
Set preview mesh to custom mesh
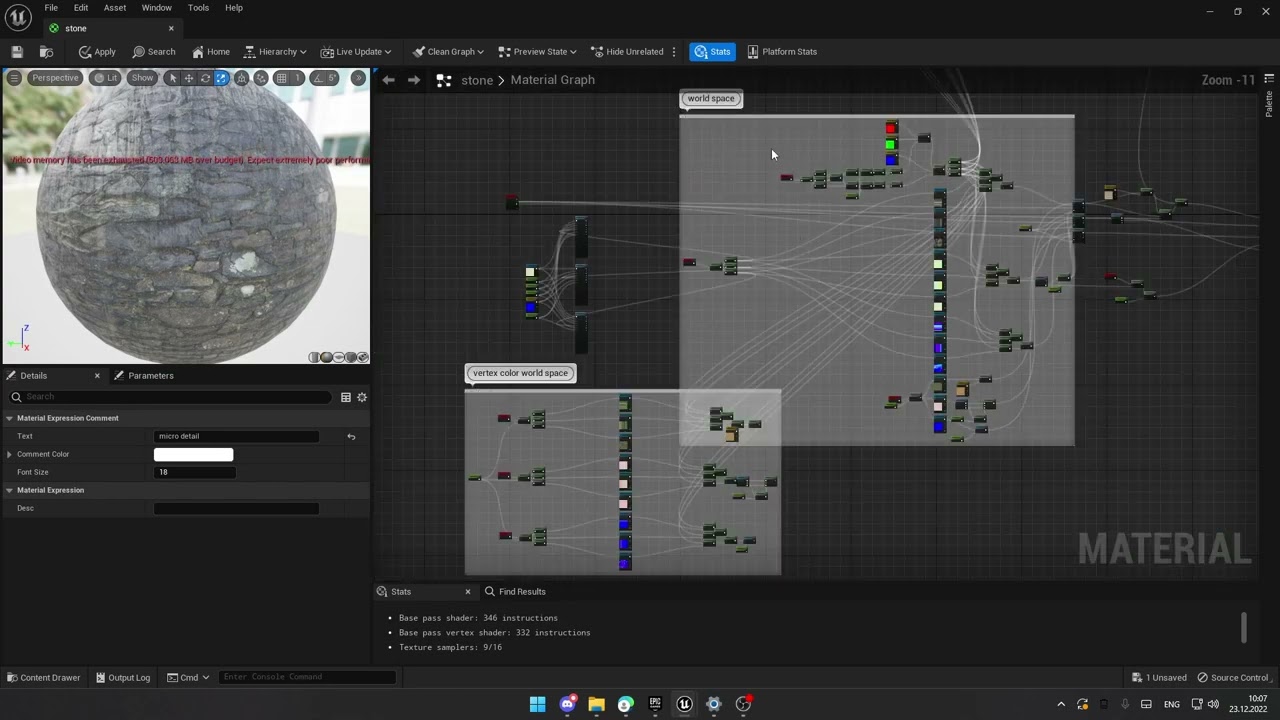(x=362, y=357)
